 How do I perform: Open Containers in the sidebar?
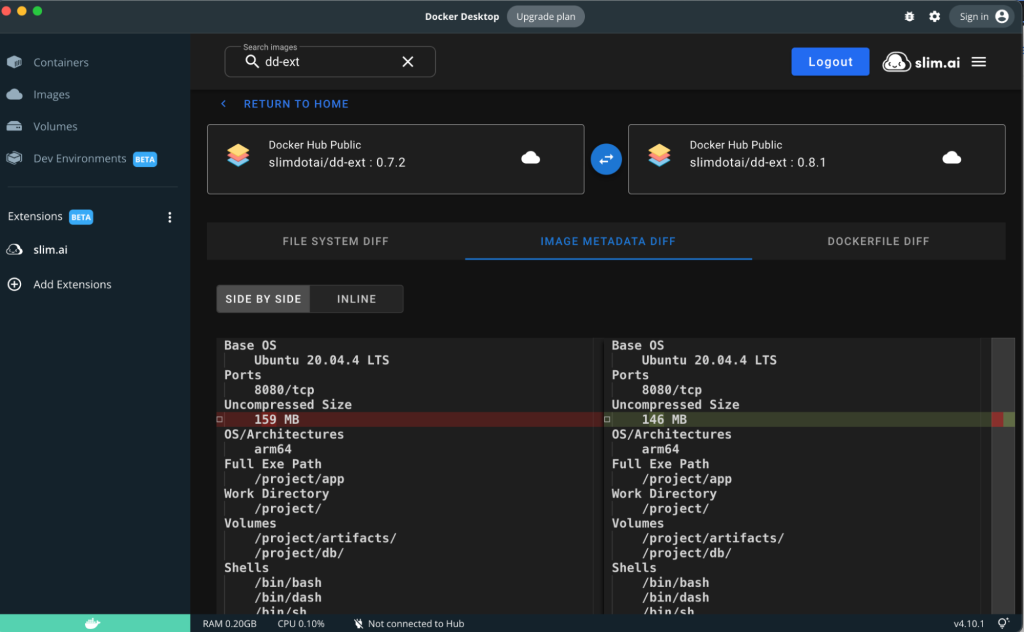tap(61, 62)
